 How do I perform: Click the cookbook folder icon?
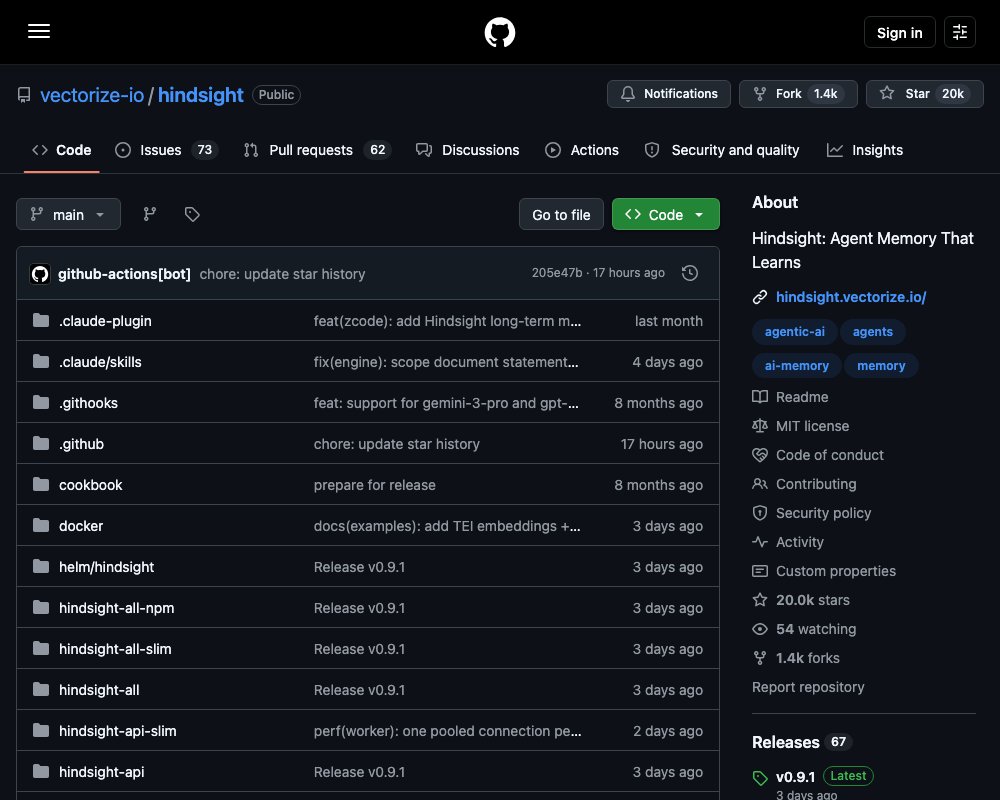tap(41, 484)
